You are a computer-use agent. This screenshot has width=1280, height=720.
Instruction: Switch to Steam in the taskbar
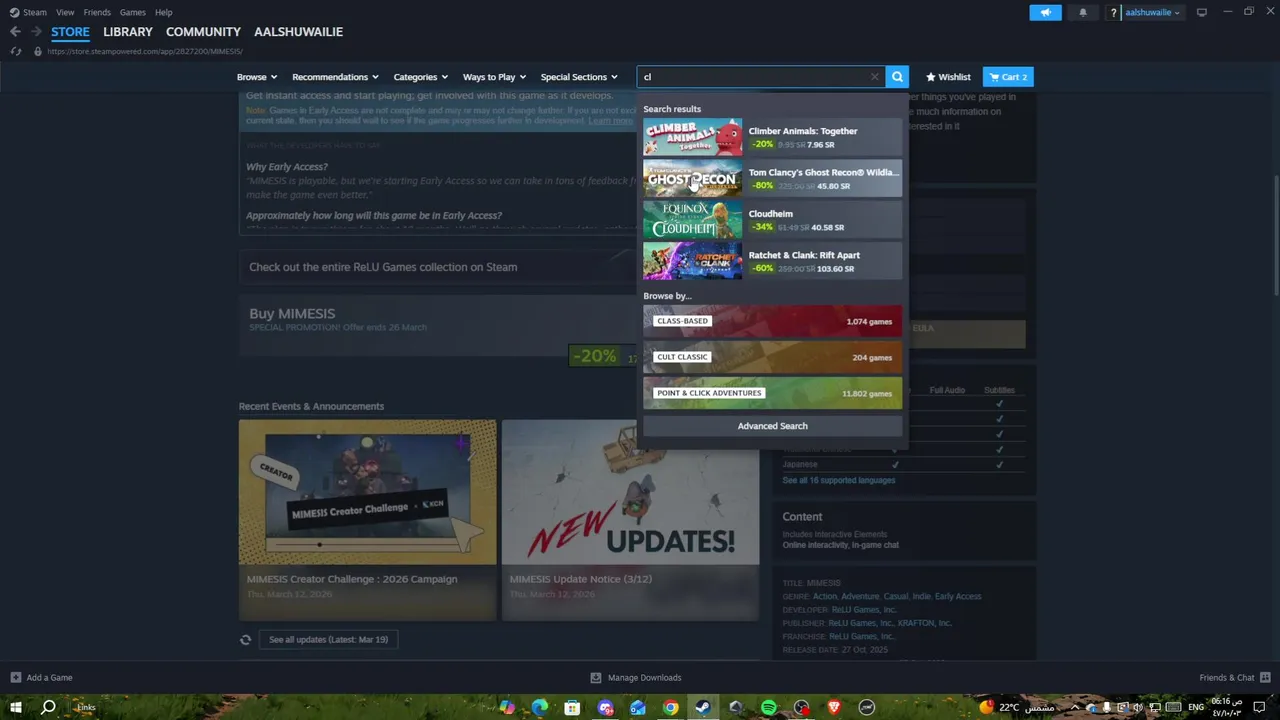click(x=703, y=707)
